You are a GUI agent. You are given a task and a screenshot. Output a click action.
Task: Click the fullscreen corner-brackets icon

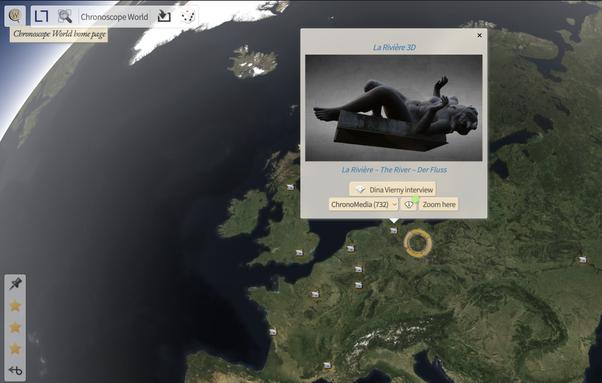41,16
